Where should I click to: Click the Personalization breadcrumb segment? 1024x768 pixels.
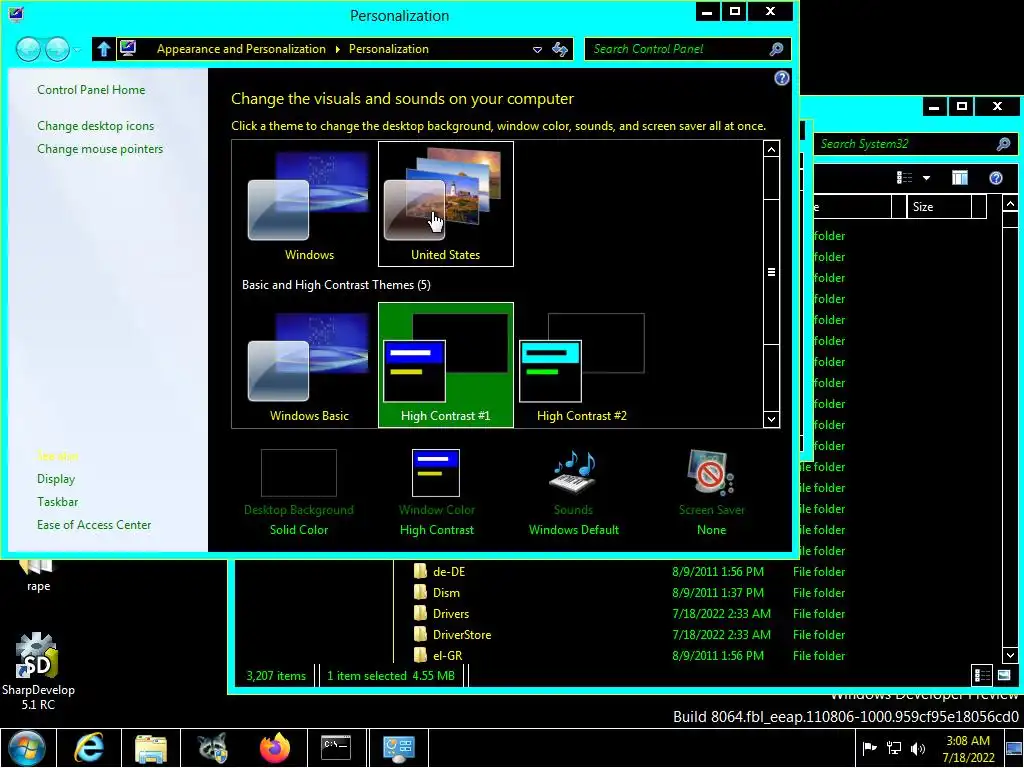(389, 49)
